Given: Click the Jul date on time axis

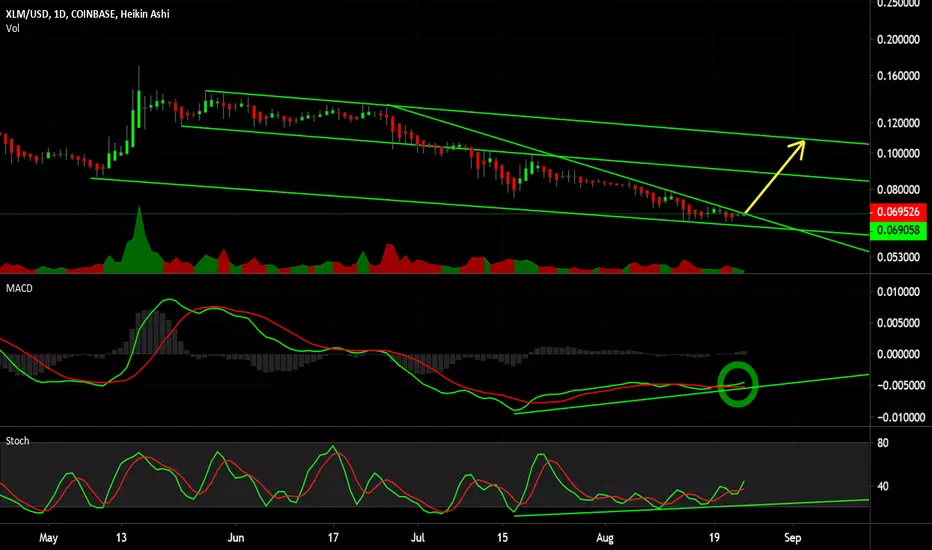Looking at the screenshot, I should point(418,538).
